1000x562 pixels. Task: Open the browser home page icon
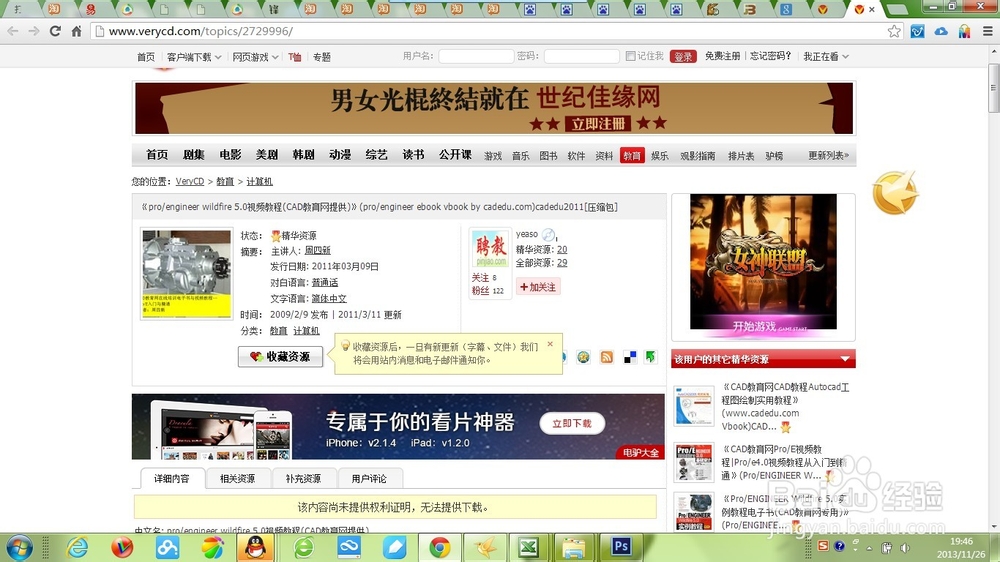(x=77, y=31)
